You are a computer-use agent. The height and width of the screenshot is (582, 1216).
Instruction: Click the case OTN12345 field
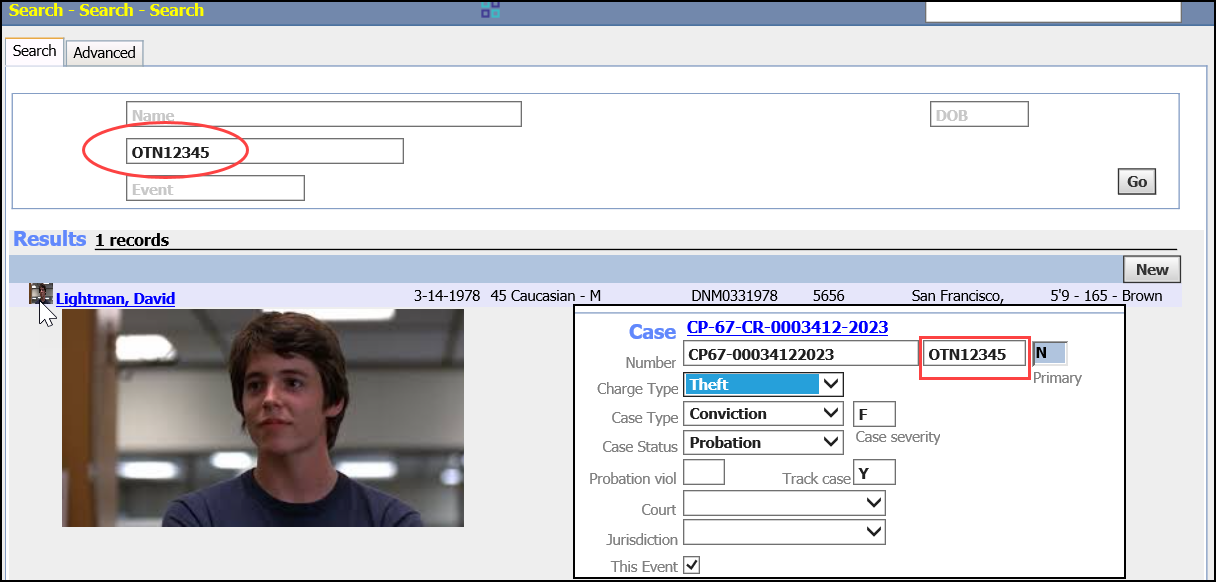[974, 354]
